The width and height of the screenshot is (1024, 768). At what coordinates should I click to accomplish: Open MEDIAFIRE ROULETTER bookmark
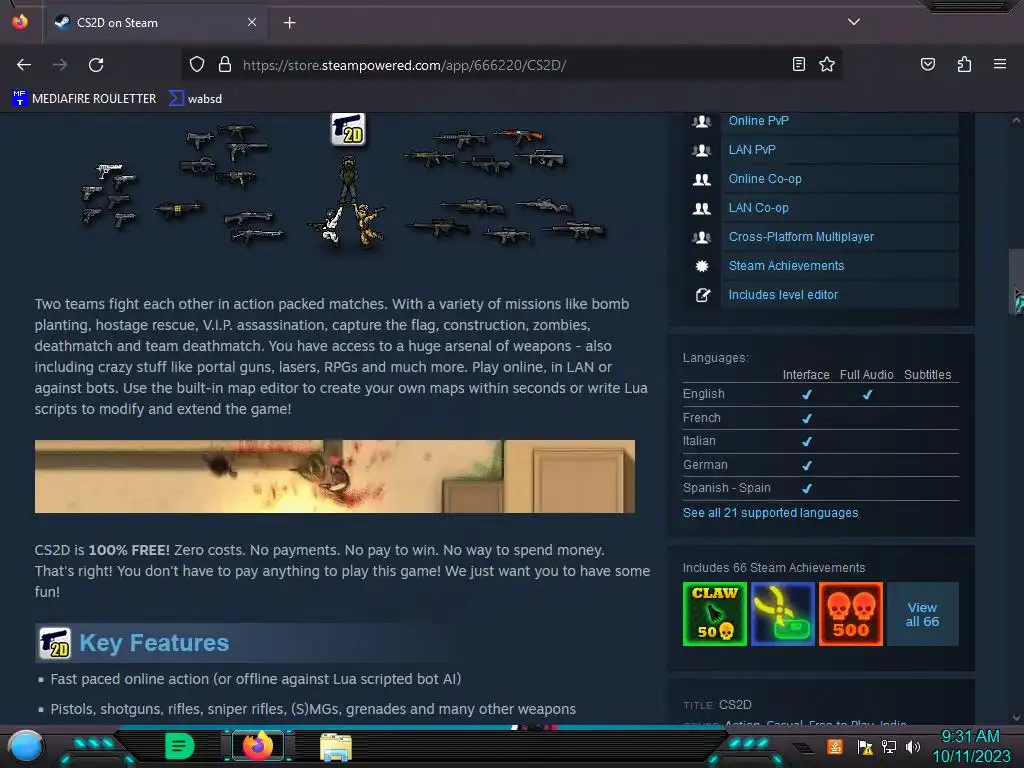84,99
